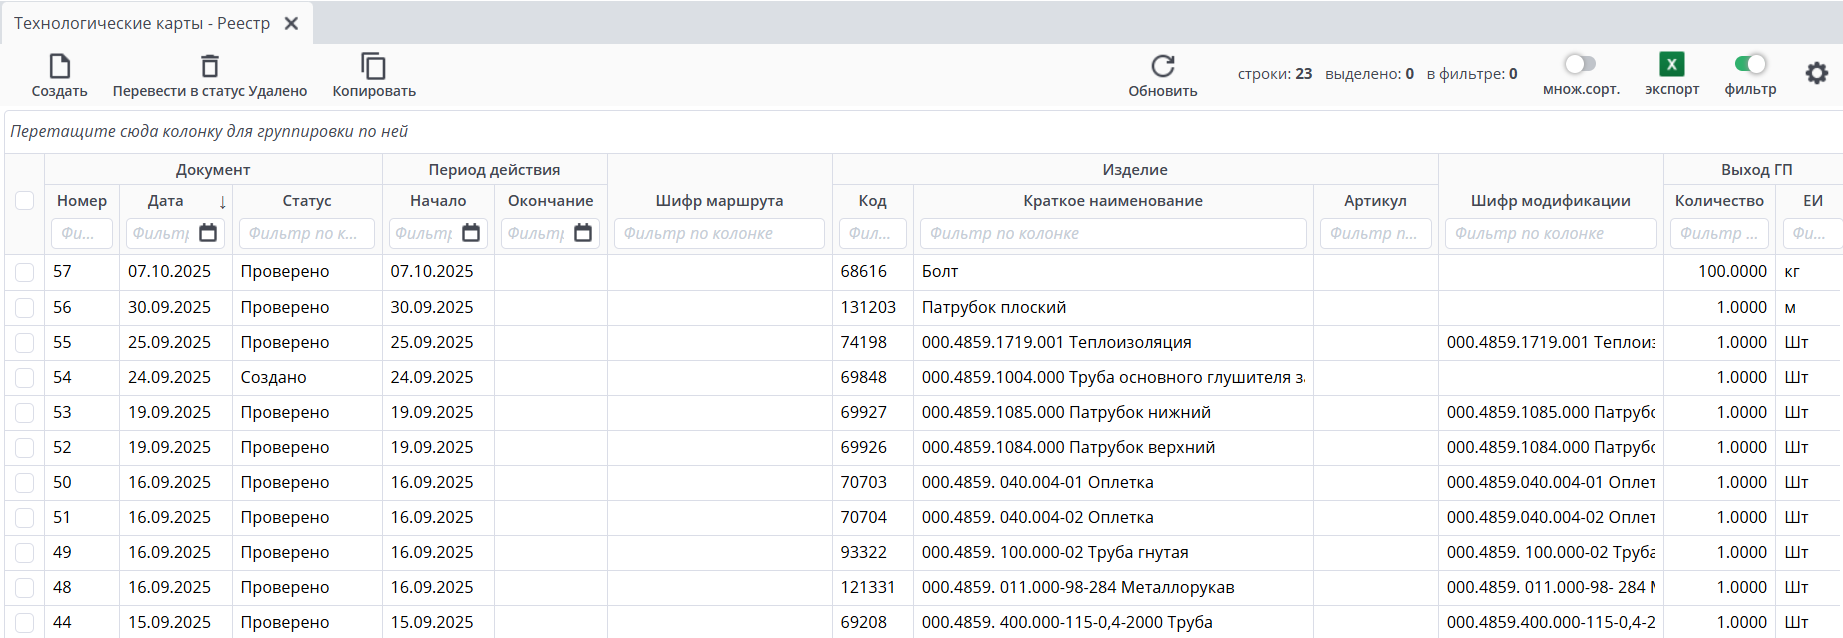Click the Create document icon
This screenshot has width=1843, height=638.
click(60, 67)
